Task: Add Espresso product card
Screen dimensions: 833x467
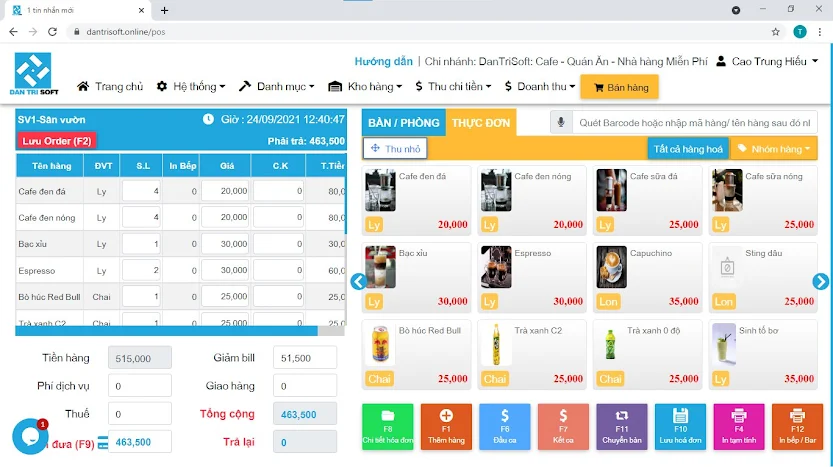Action: [532, 277]
